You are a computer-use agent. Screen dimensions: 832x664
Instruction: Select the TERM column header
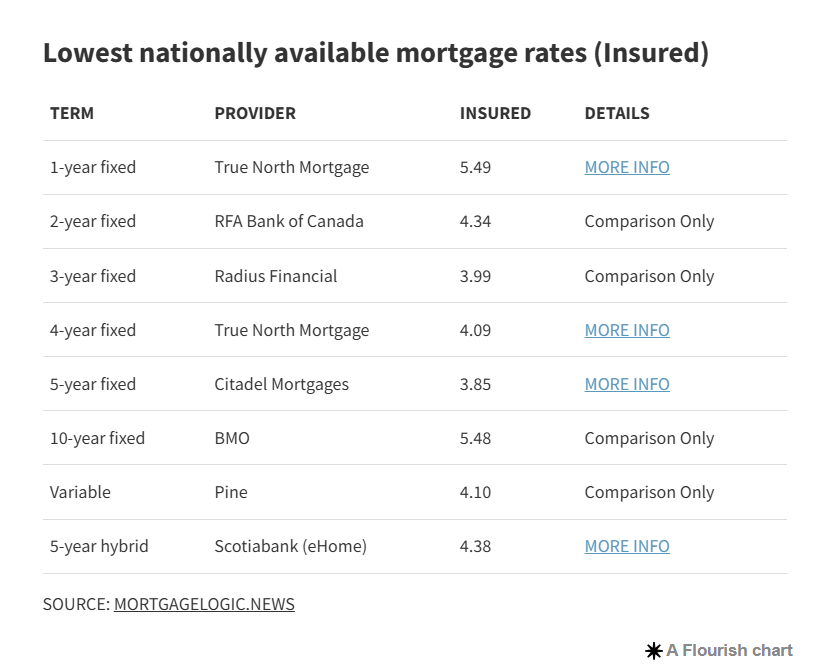(72, 114)
